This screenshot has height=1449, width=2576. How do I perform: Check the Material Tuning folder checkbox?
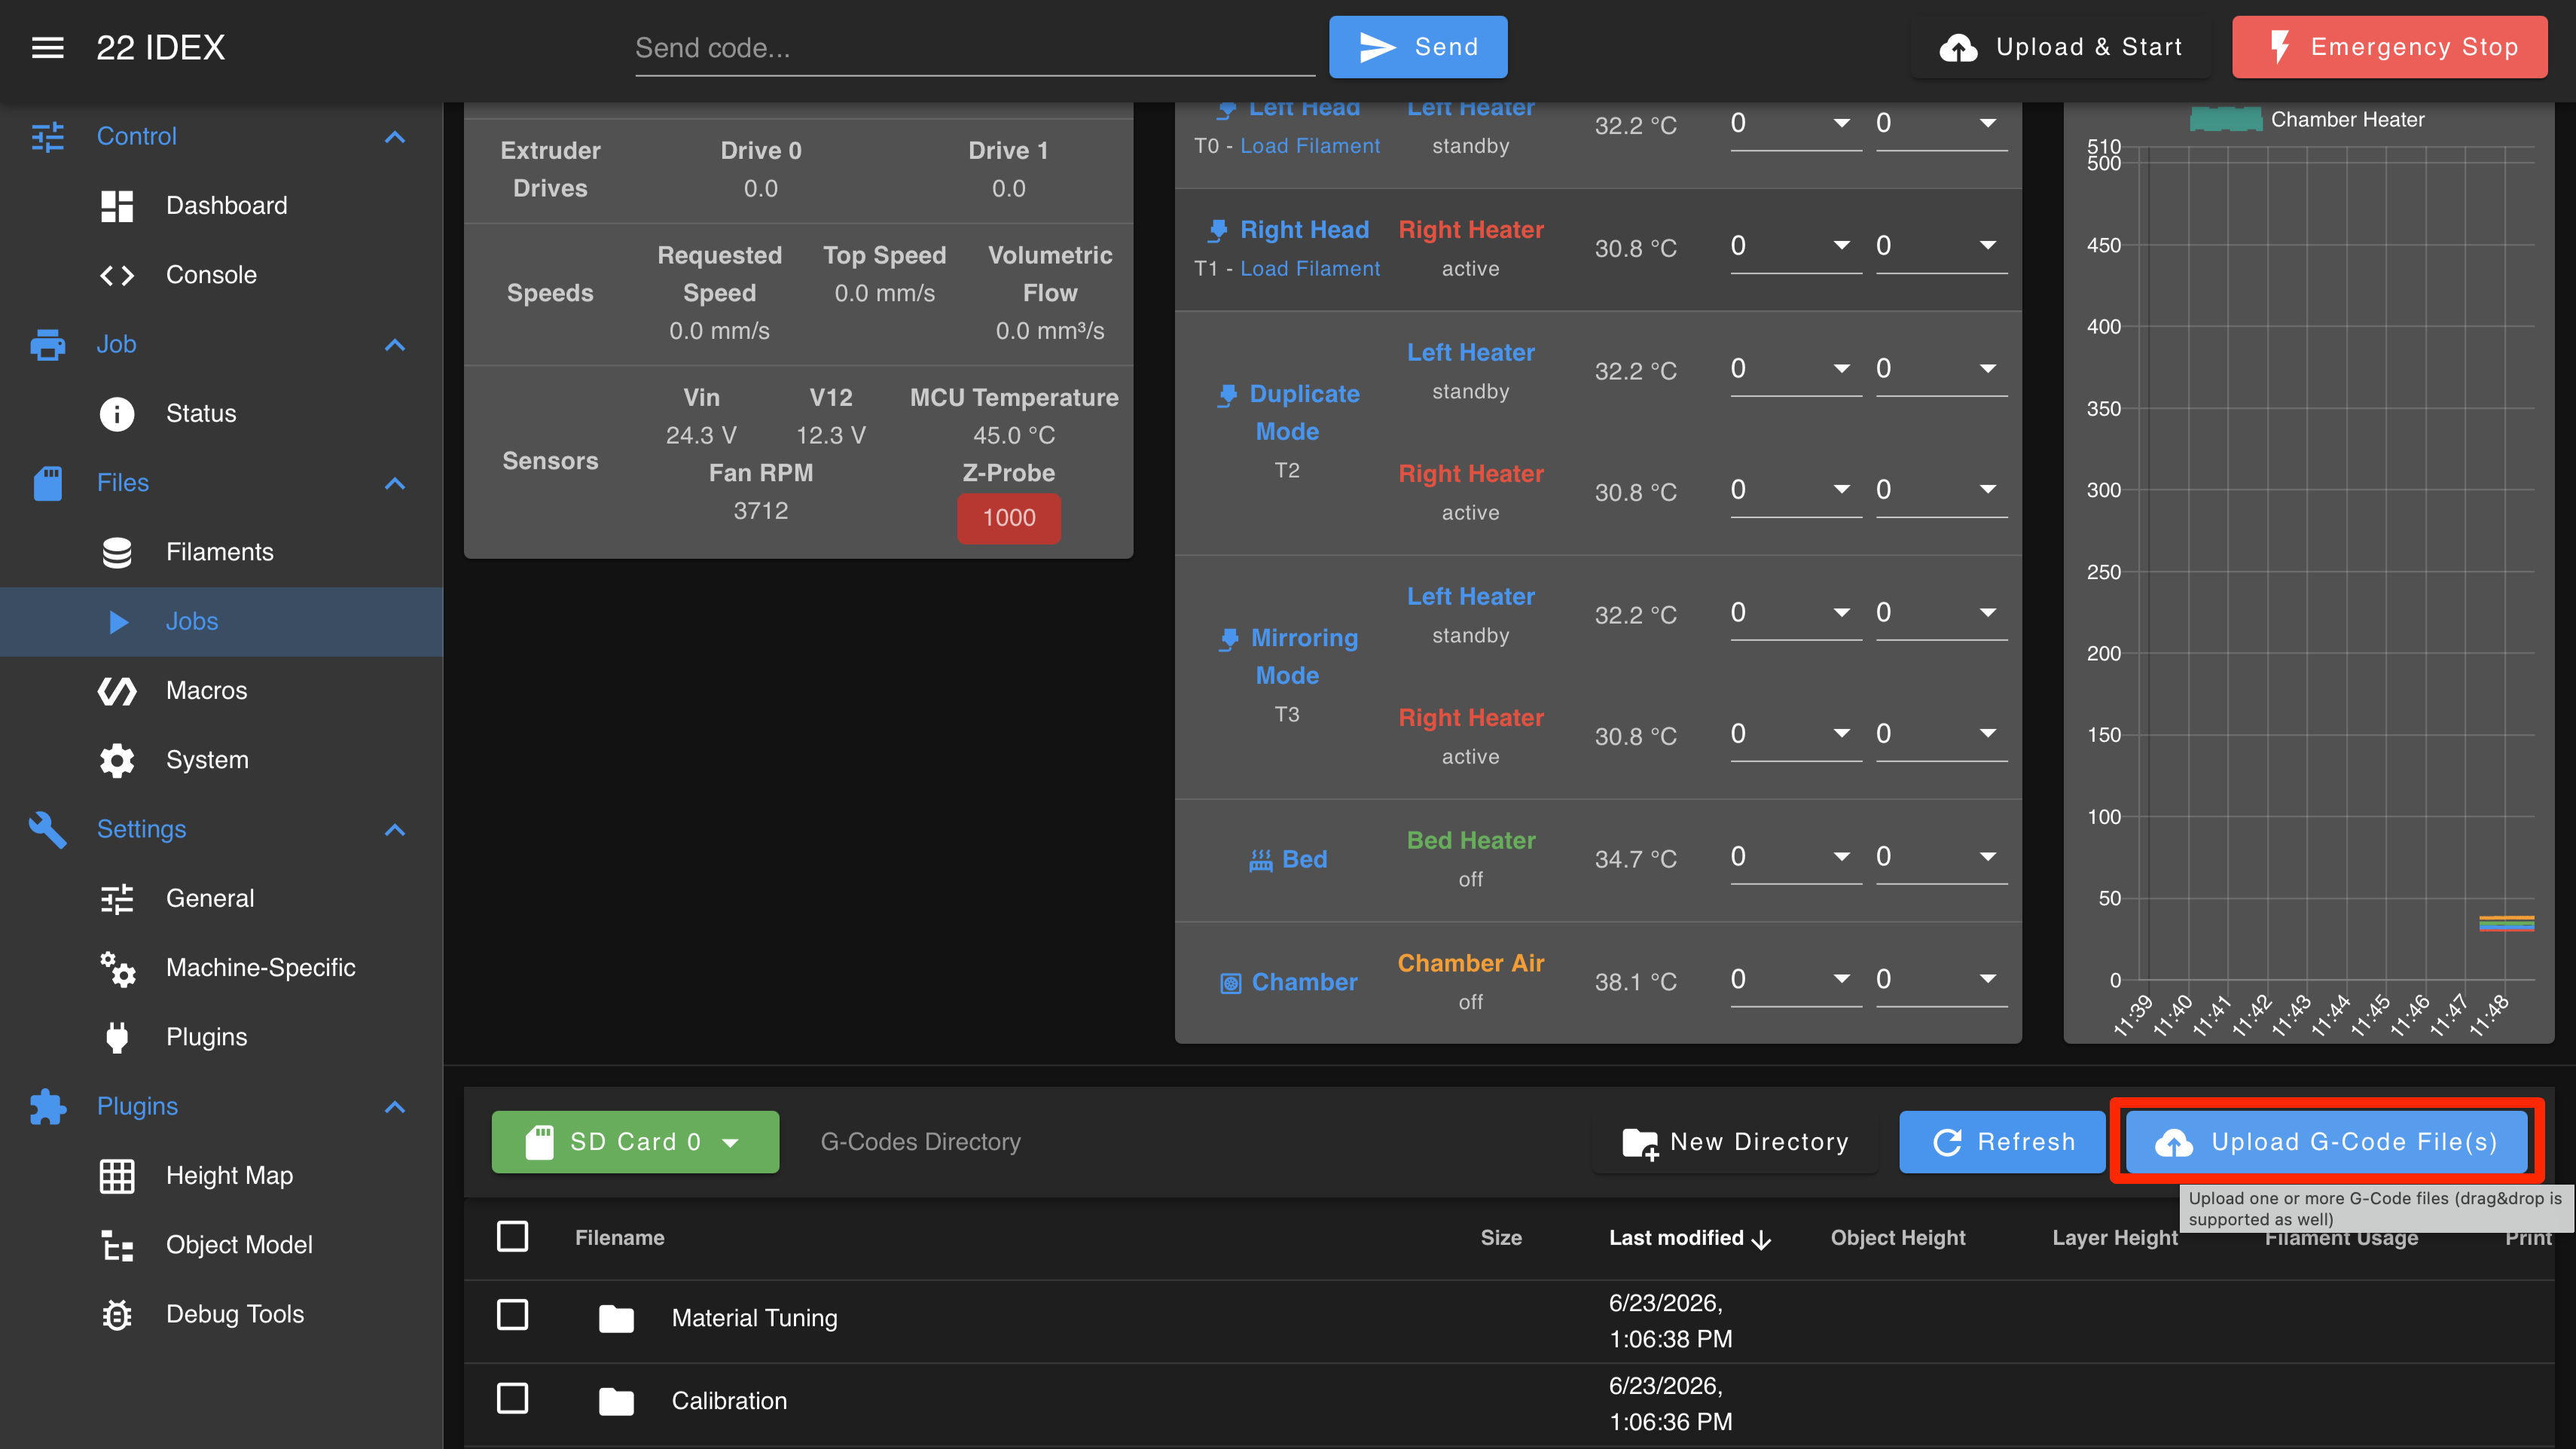[512, 1315]
